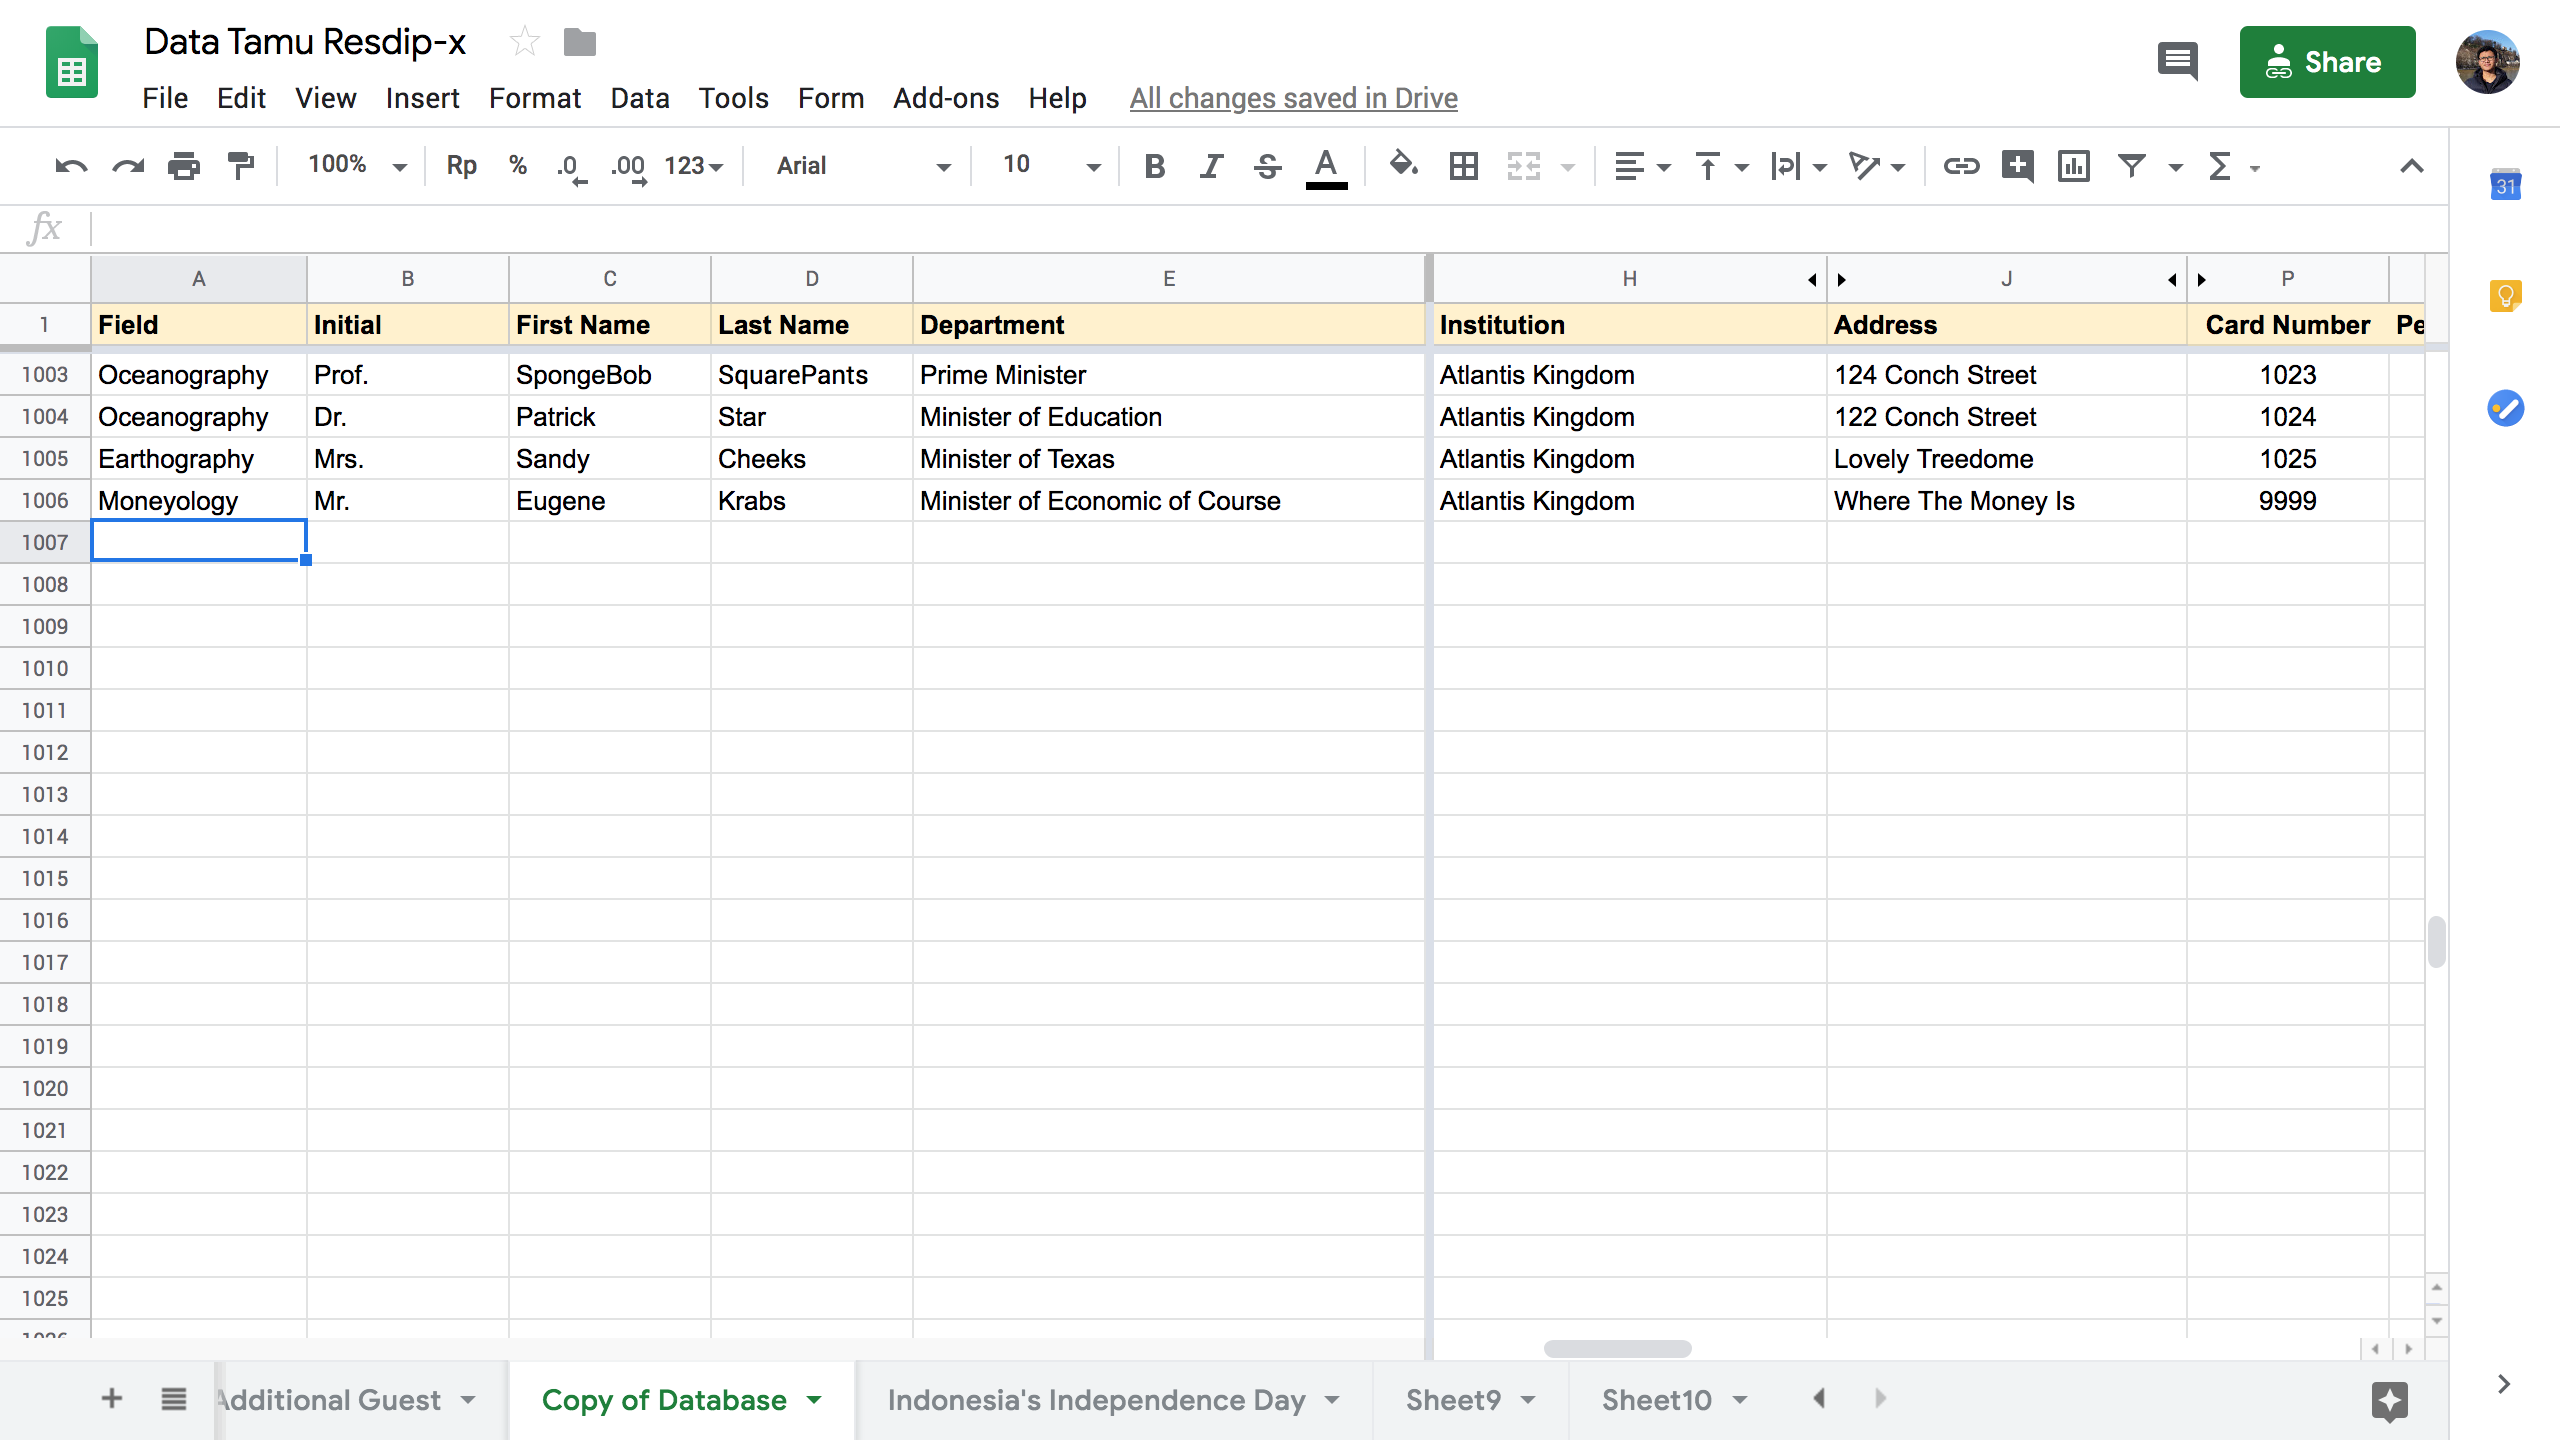
Task: Open the Format menu
Action: pos(535,98)
